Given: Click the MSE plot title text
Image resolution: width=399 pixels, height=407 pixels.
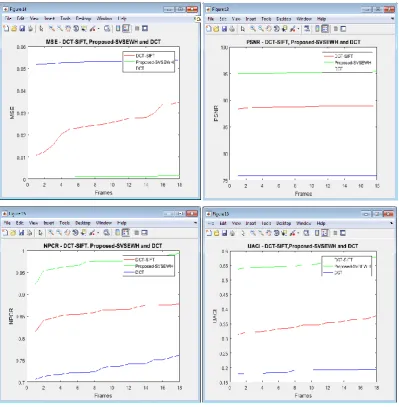Looking at the screenshot, I should click(x=103, y=42).
